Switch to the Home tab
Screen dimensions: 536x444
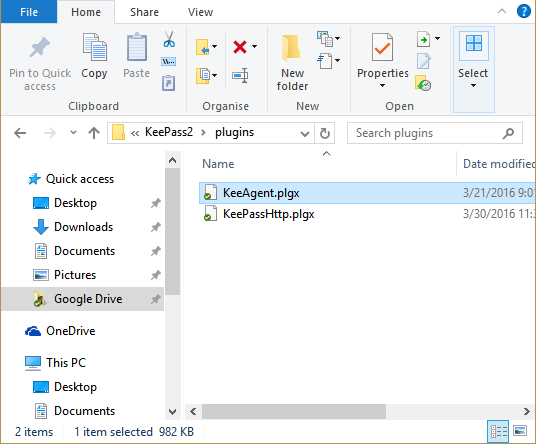86,12
